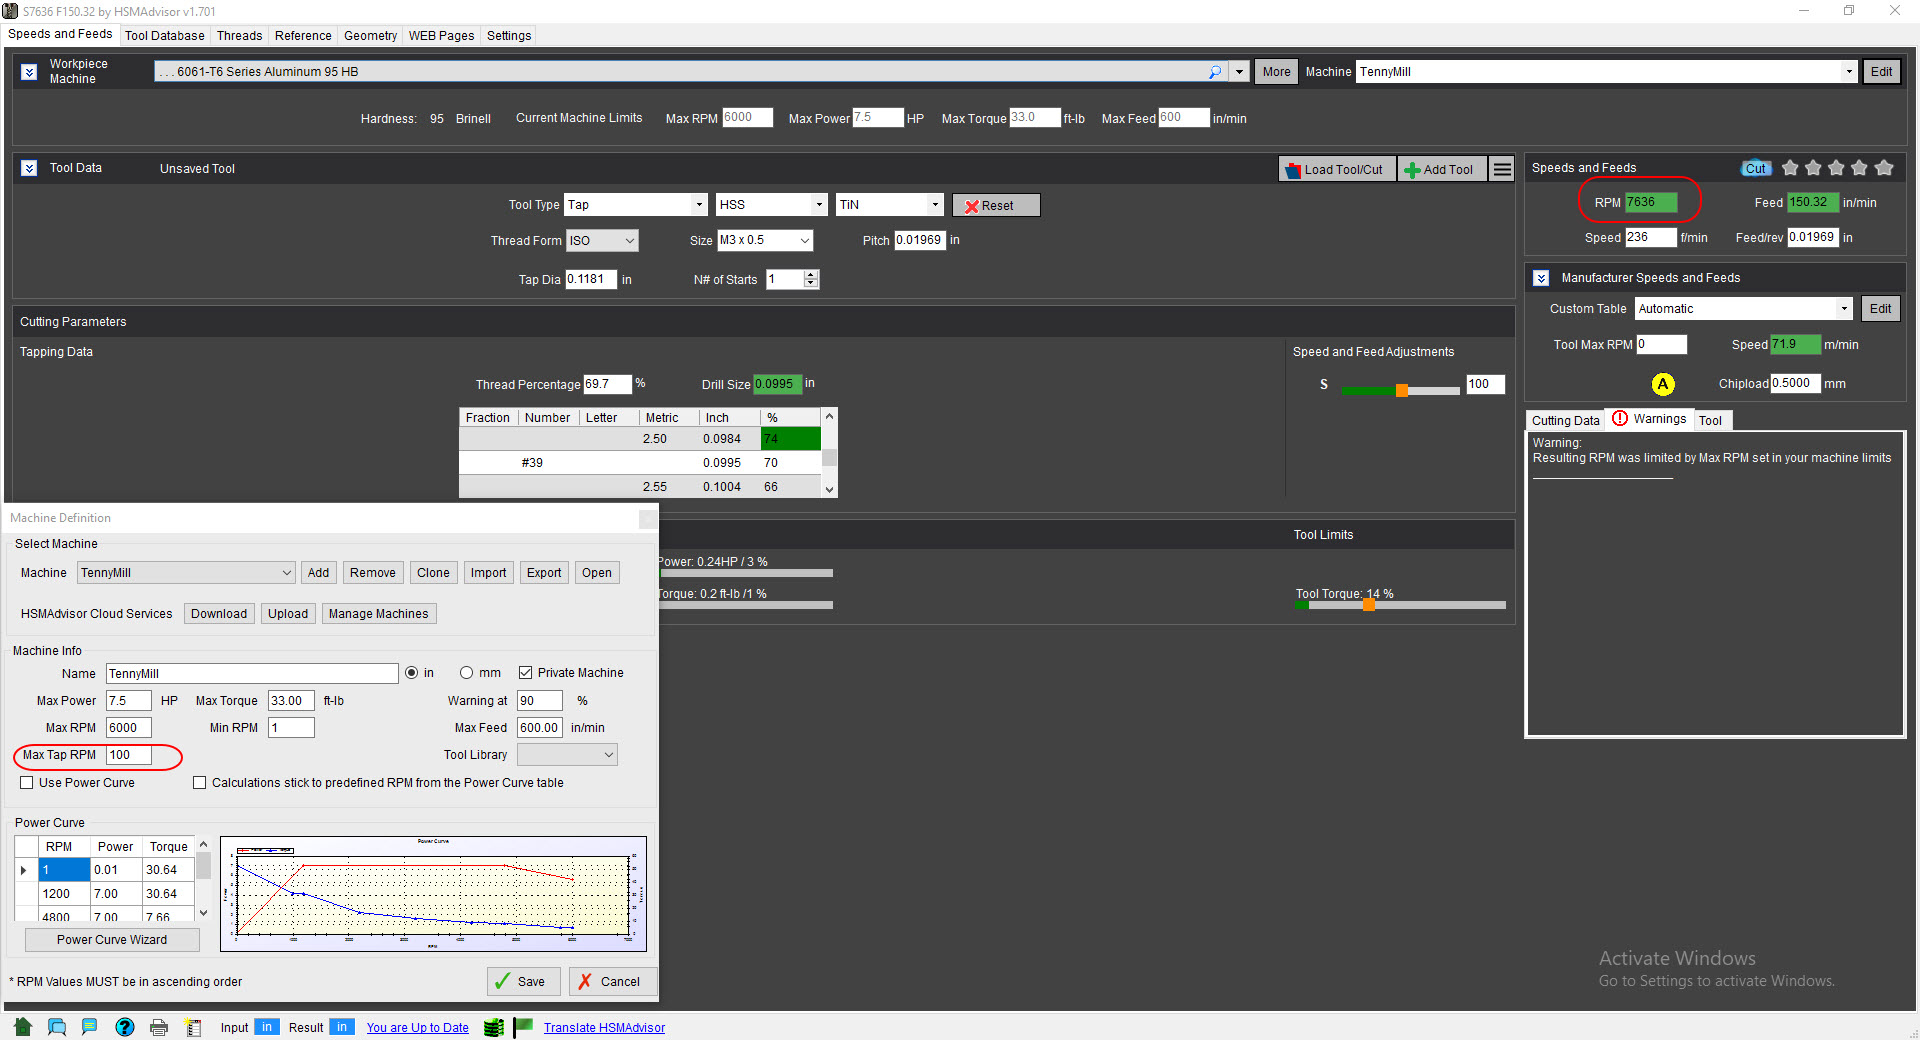Open the Tool Type dropdown
Viewport: 1920px width, 1040px height.
tap(699, 205)
